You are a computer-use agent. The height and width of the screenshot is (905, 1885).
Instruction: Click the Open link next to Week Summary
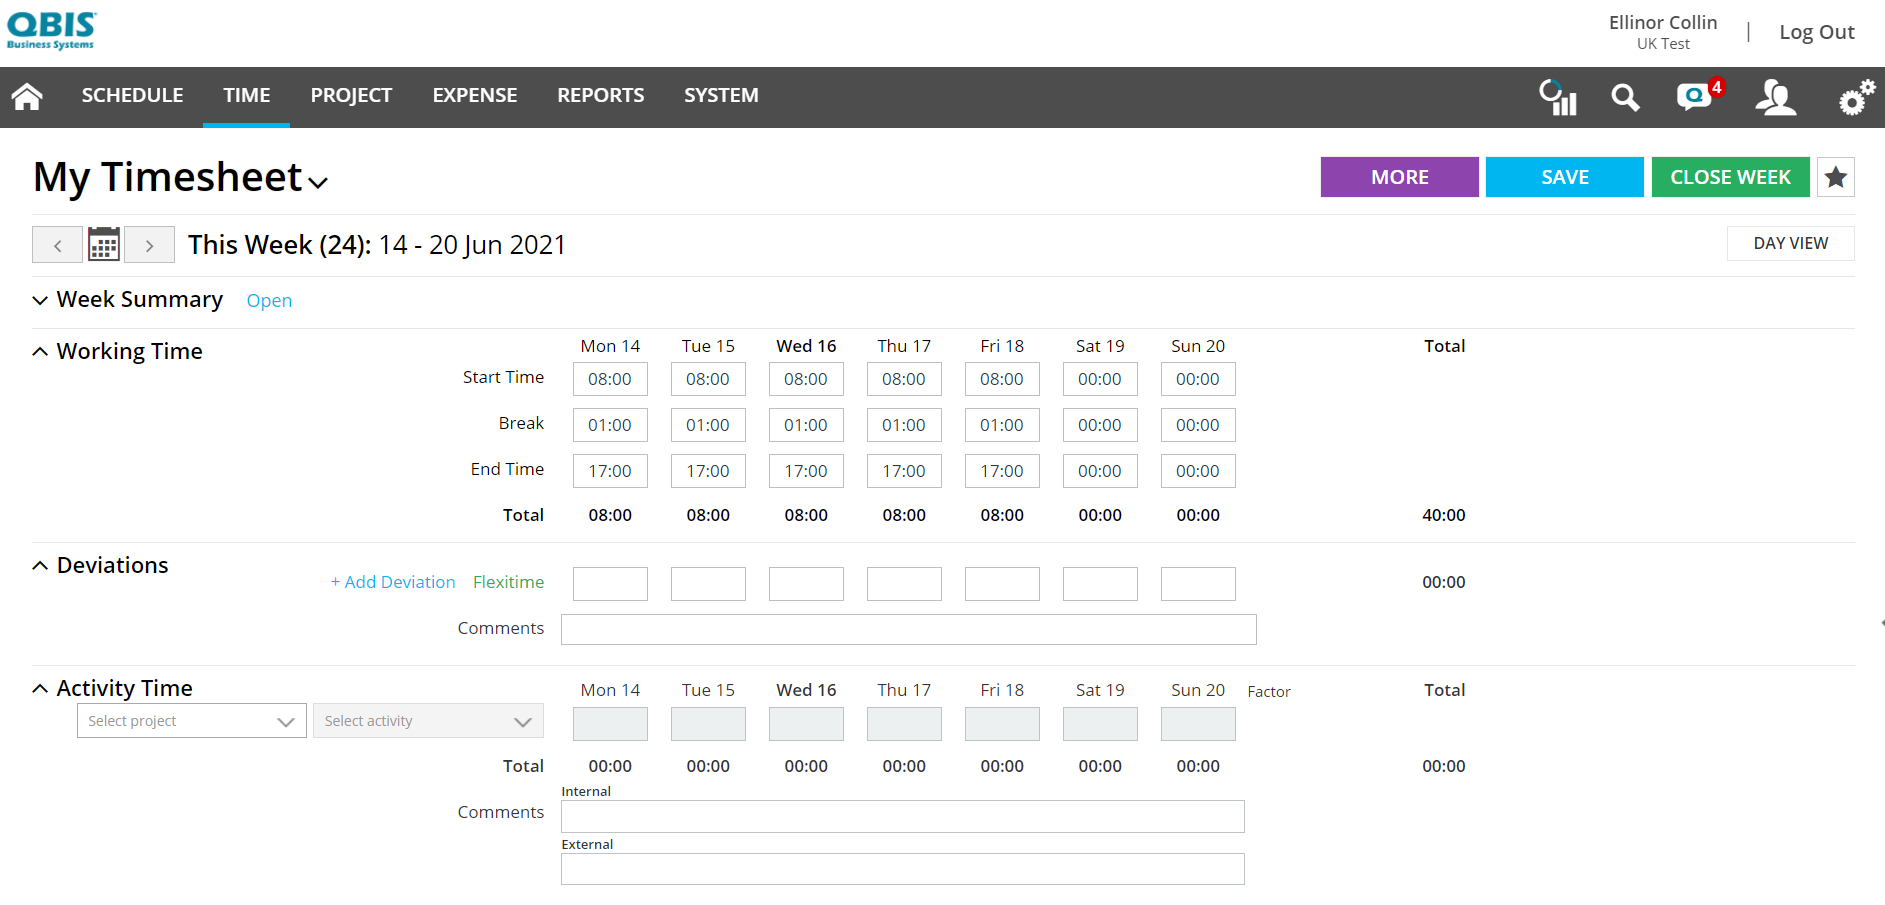pyautogui.click(x=269, y=300)
